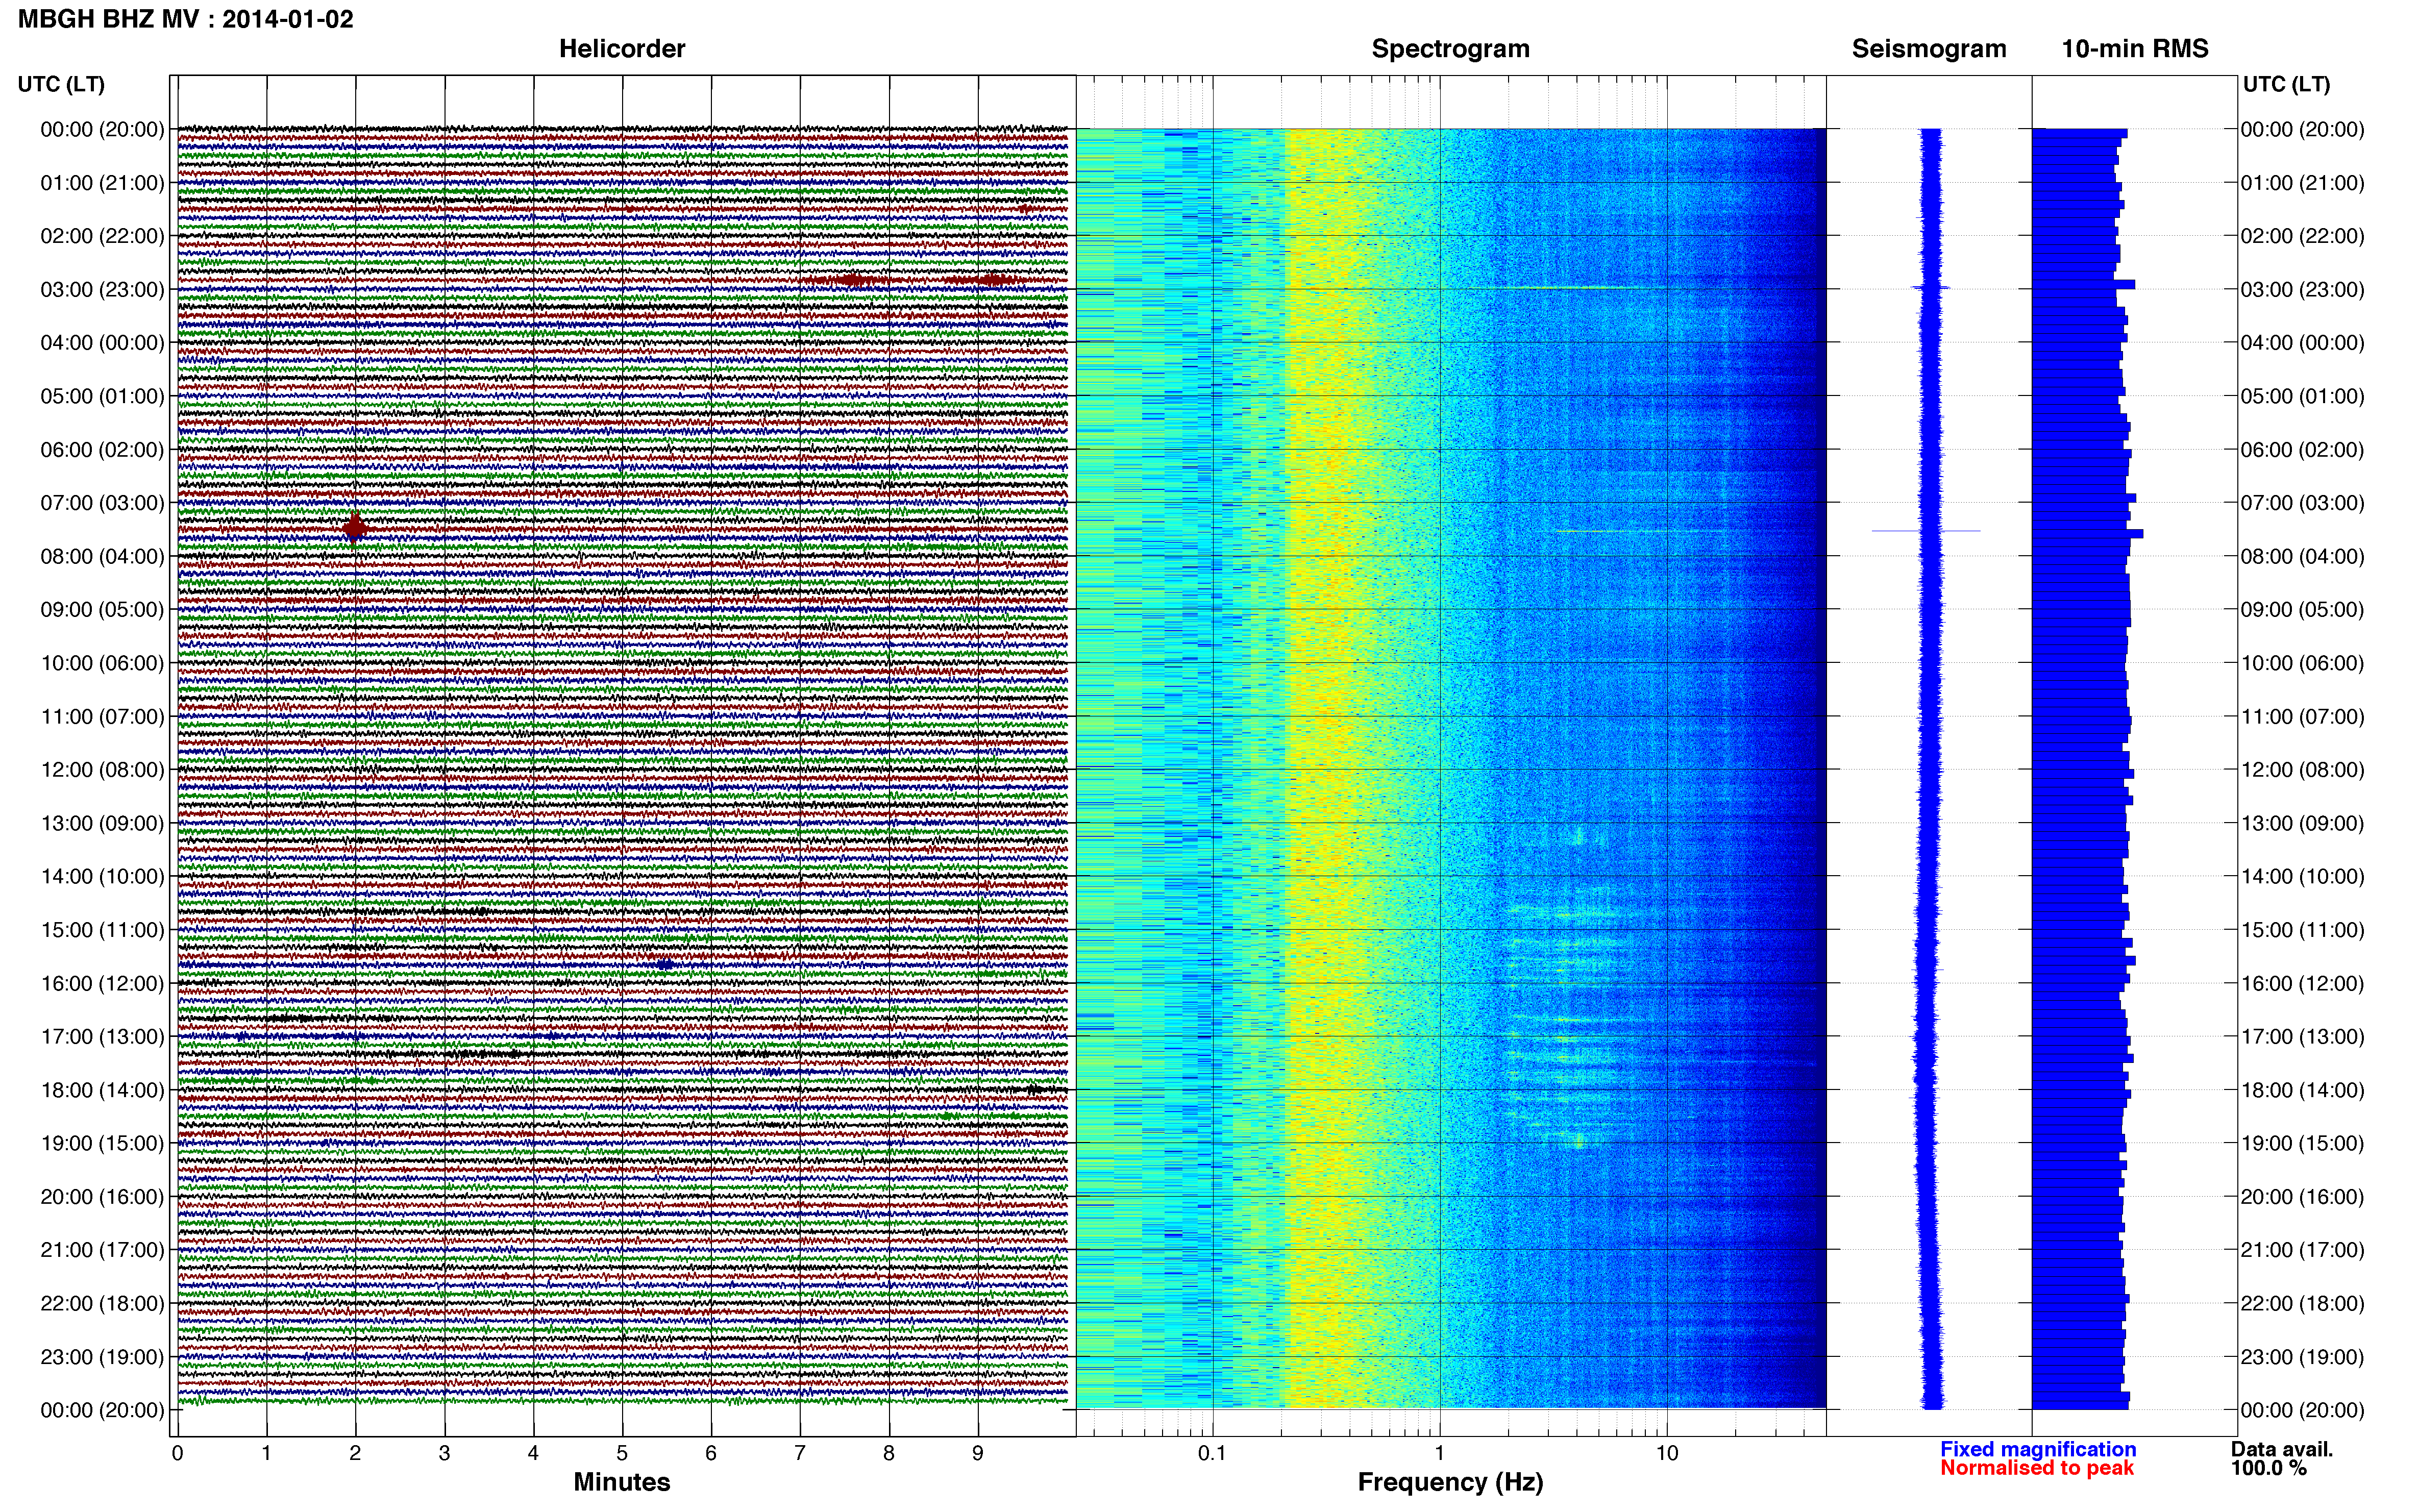The image size is (2419, 1512).
Task: Click the Minutes axis label
Action: click(622, 1482)
